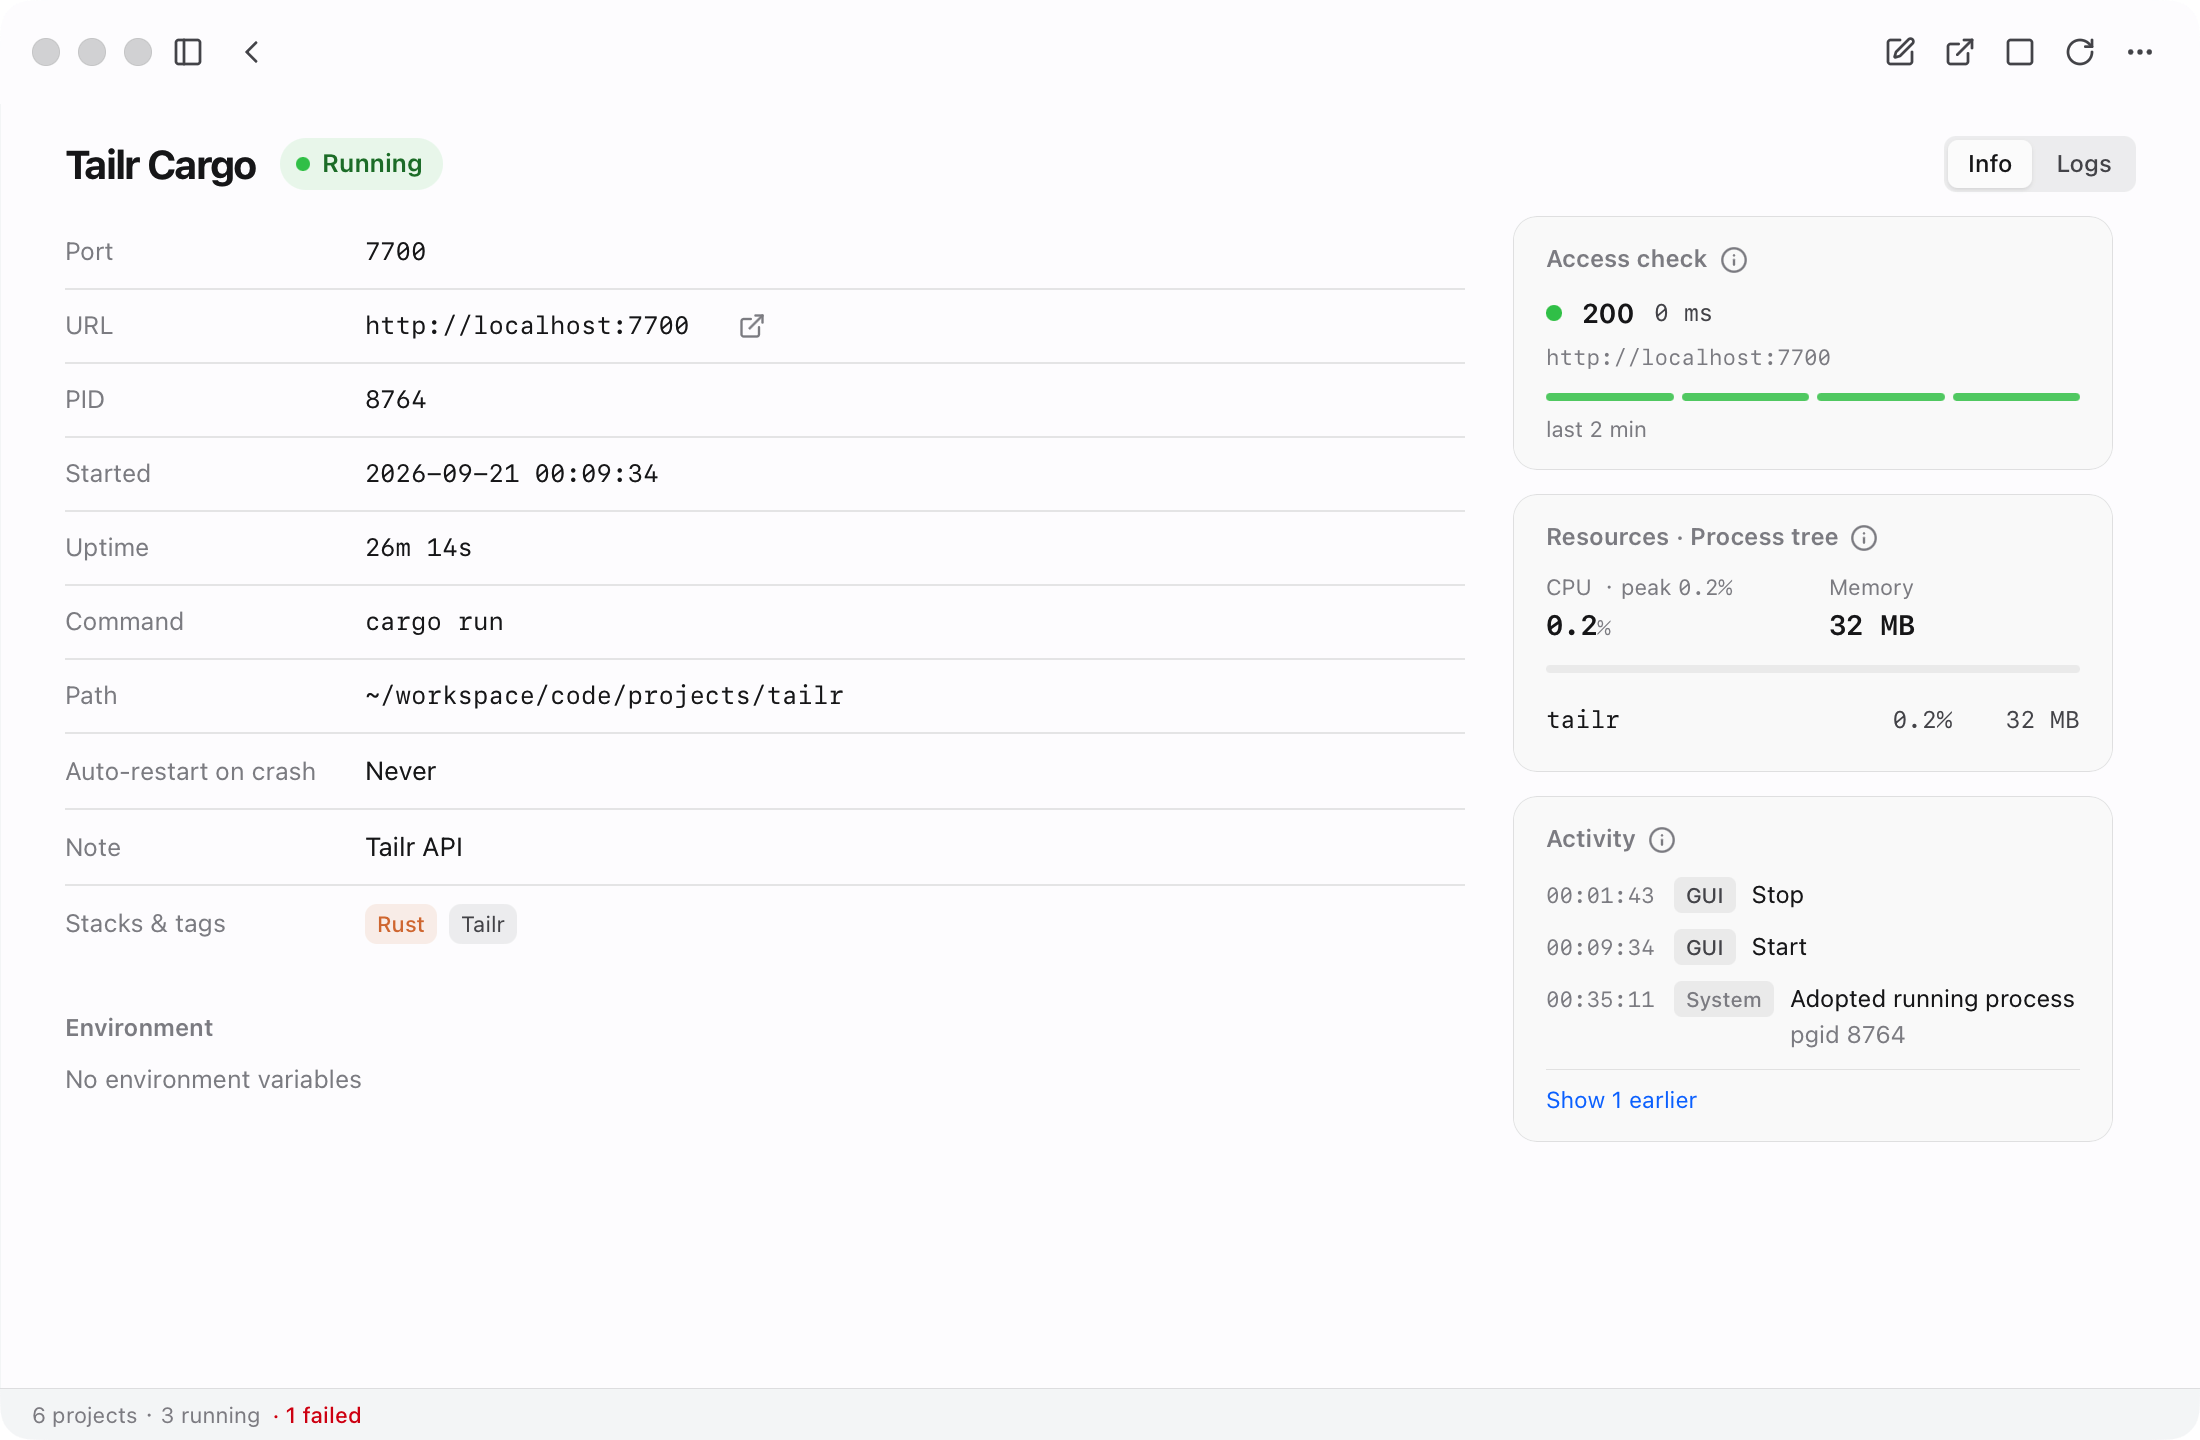
Task: Click the Tailr Cargo project title
Action: (161, 166)
